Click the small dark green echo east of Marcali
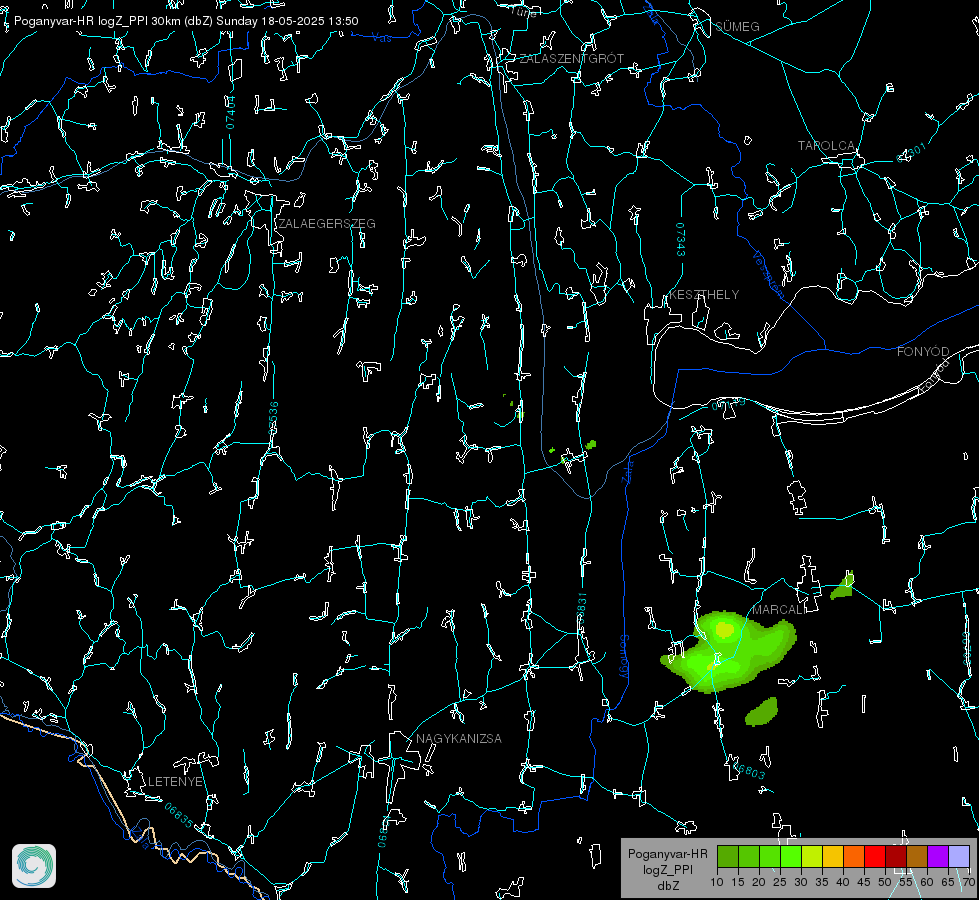The image size is (979, 900). click(x=843, y=586)
